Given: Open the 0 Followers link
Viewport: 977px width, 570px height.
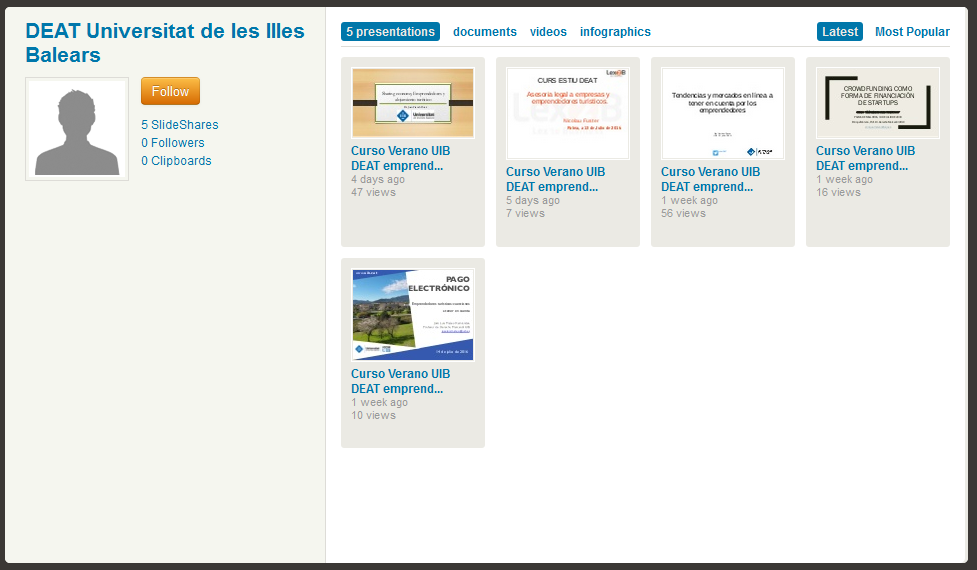Looking at the screenshot, I should coord(173,143).
